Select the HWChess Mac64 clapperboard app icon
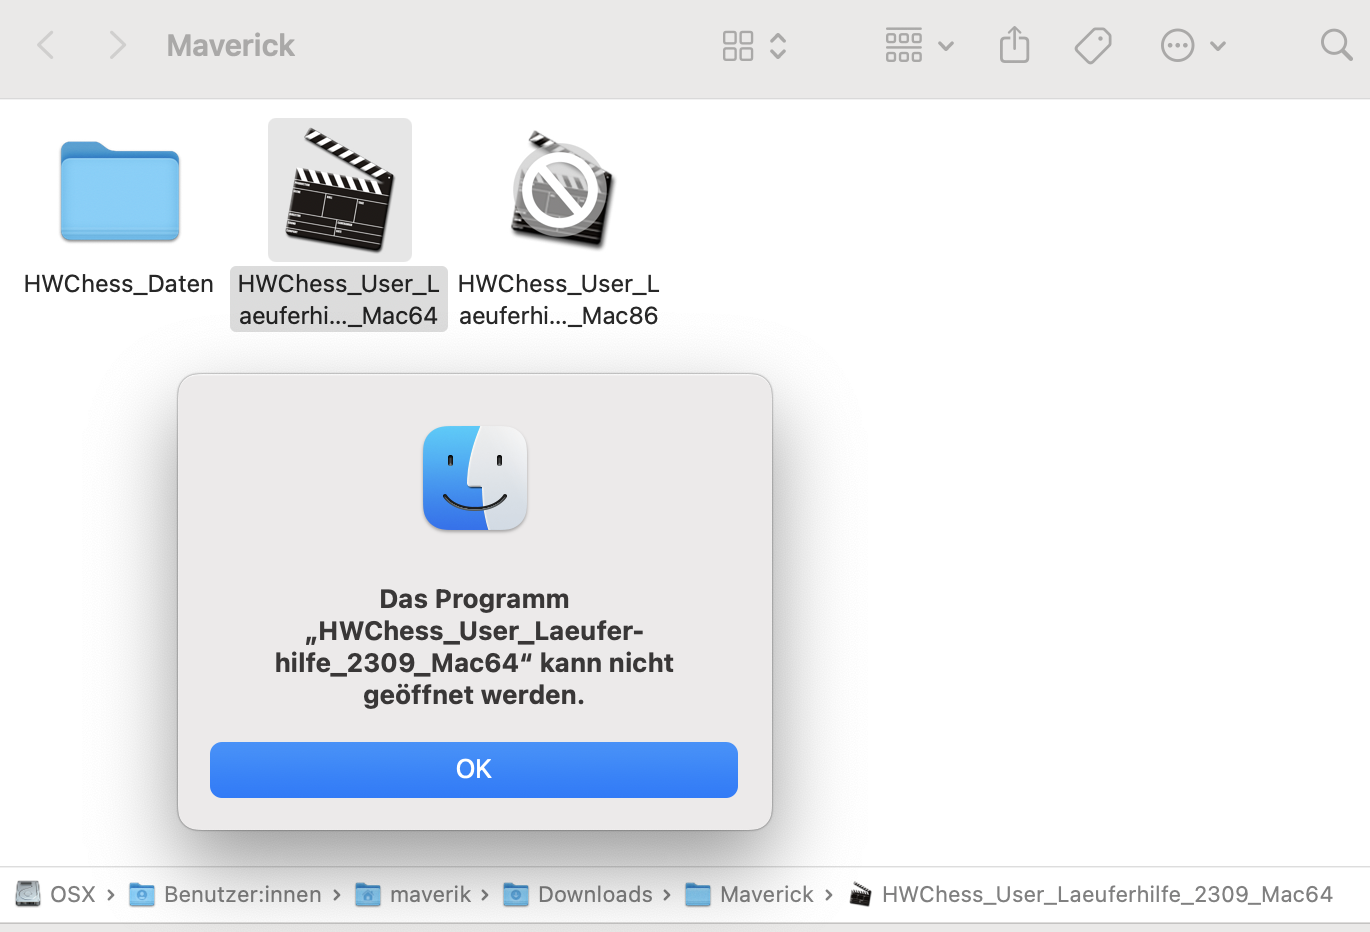This screenshot has height=932, width=1370. tap(339, 189)
